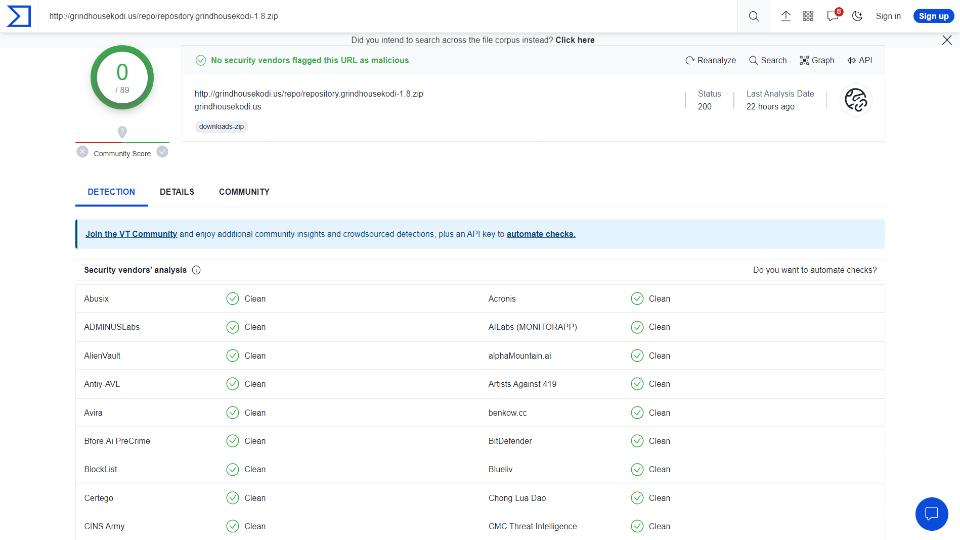Click the BitDefender clean checkmark icon
The image size is (960, 540).
pyautogui.click(x=637, y=441)
